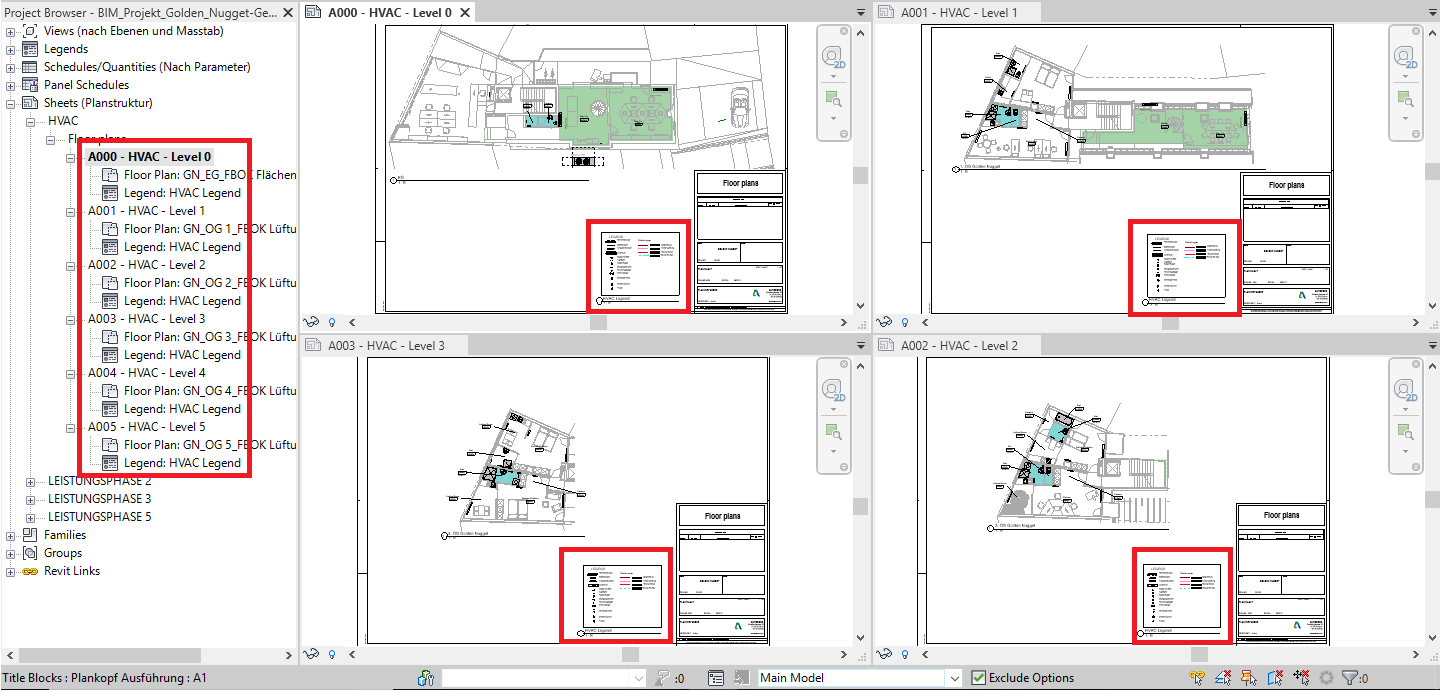1440x690 pixels.
Task: Switch to the A002 - HVAC - Level 2 tab
Action: coord(959,345)
